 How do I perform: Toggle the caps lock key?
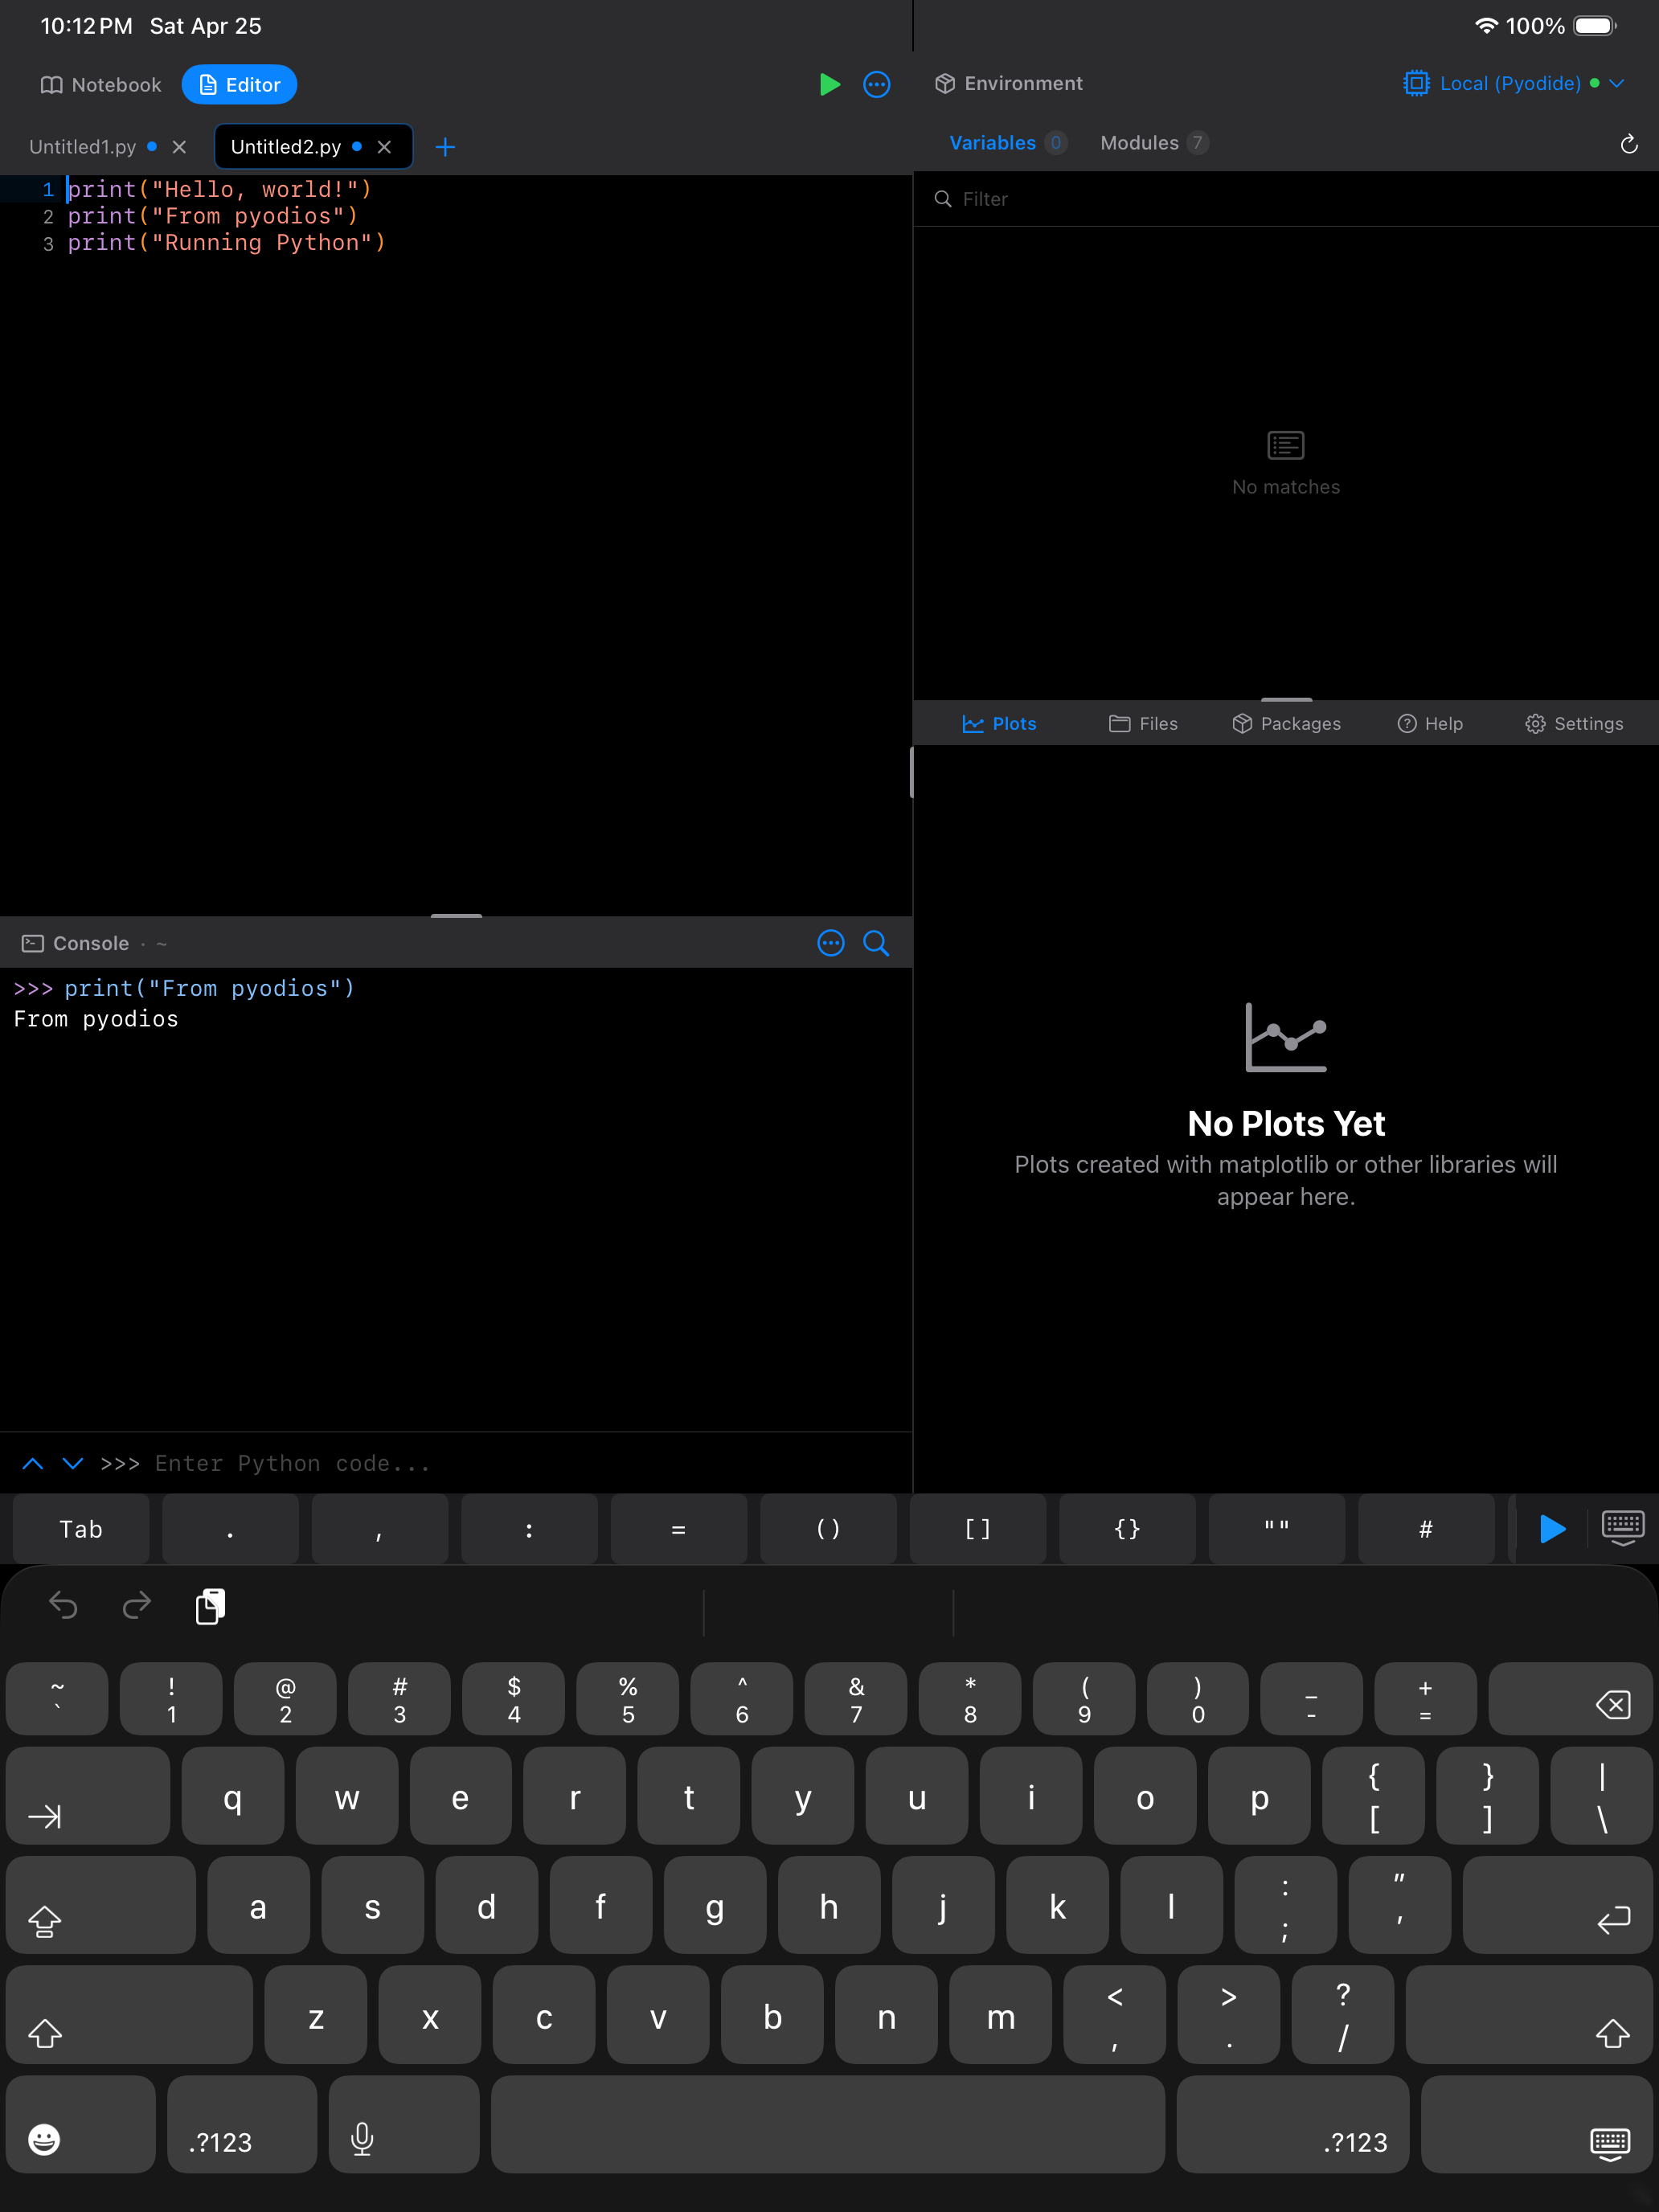pos(101,1905)
